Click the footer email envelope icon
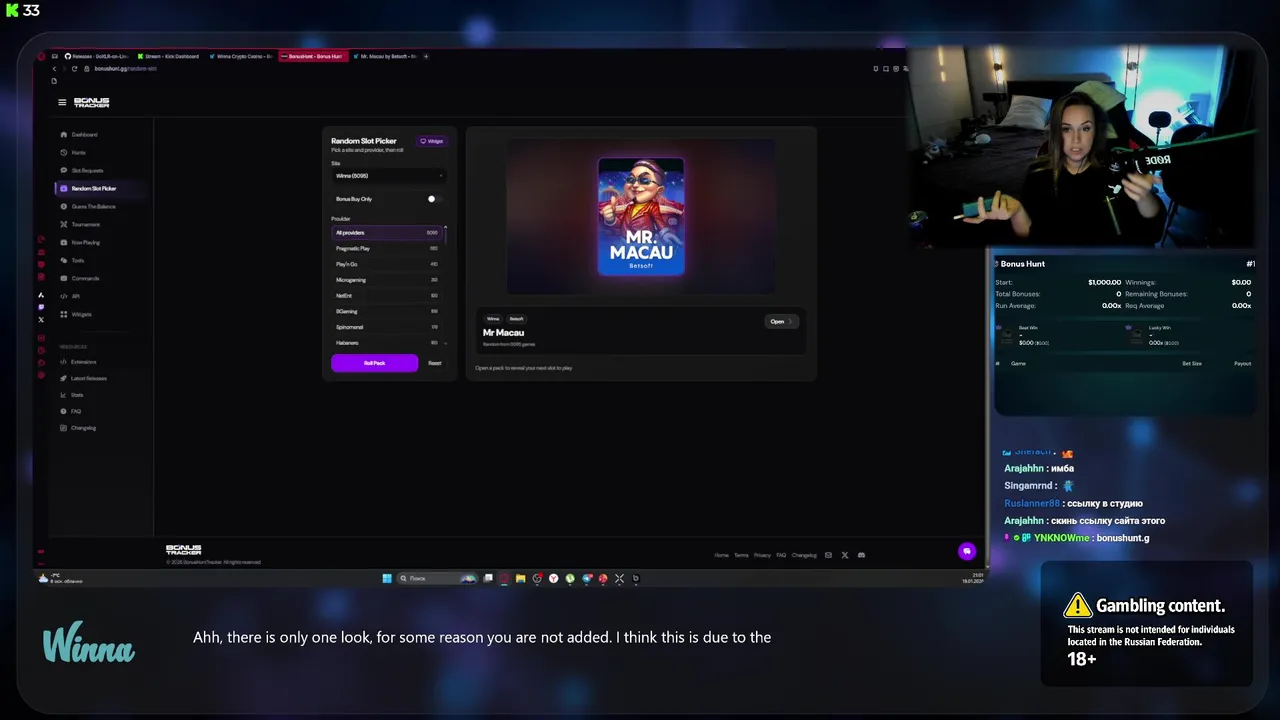The width and height of the screenshot is (1280, 720). pos(828,555)
